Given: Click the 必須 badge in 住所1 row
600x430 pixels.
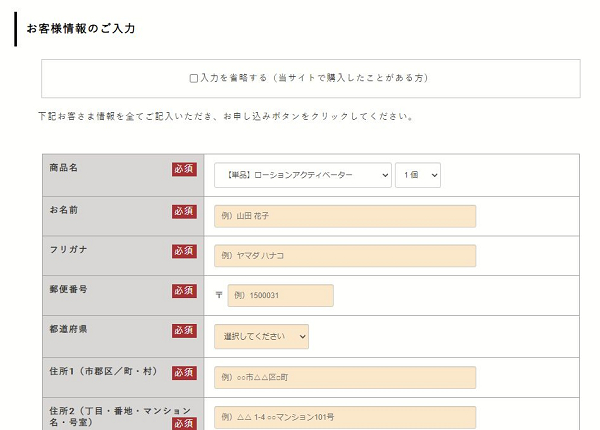Looking at the screenshot, I should (184, 373).
